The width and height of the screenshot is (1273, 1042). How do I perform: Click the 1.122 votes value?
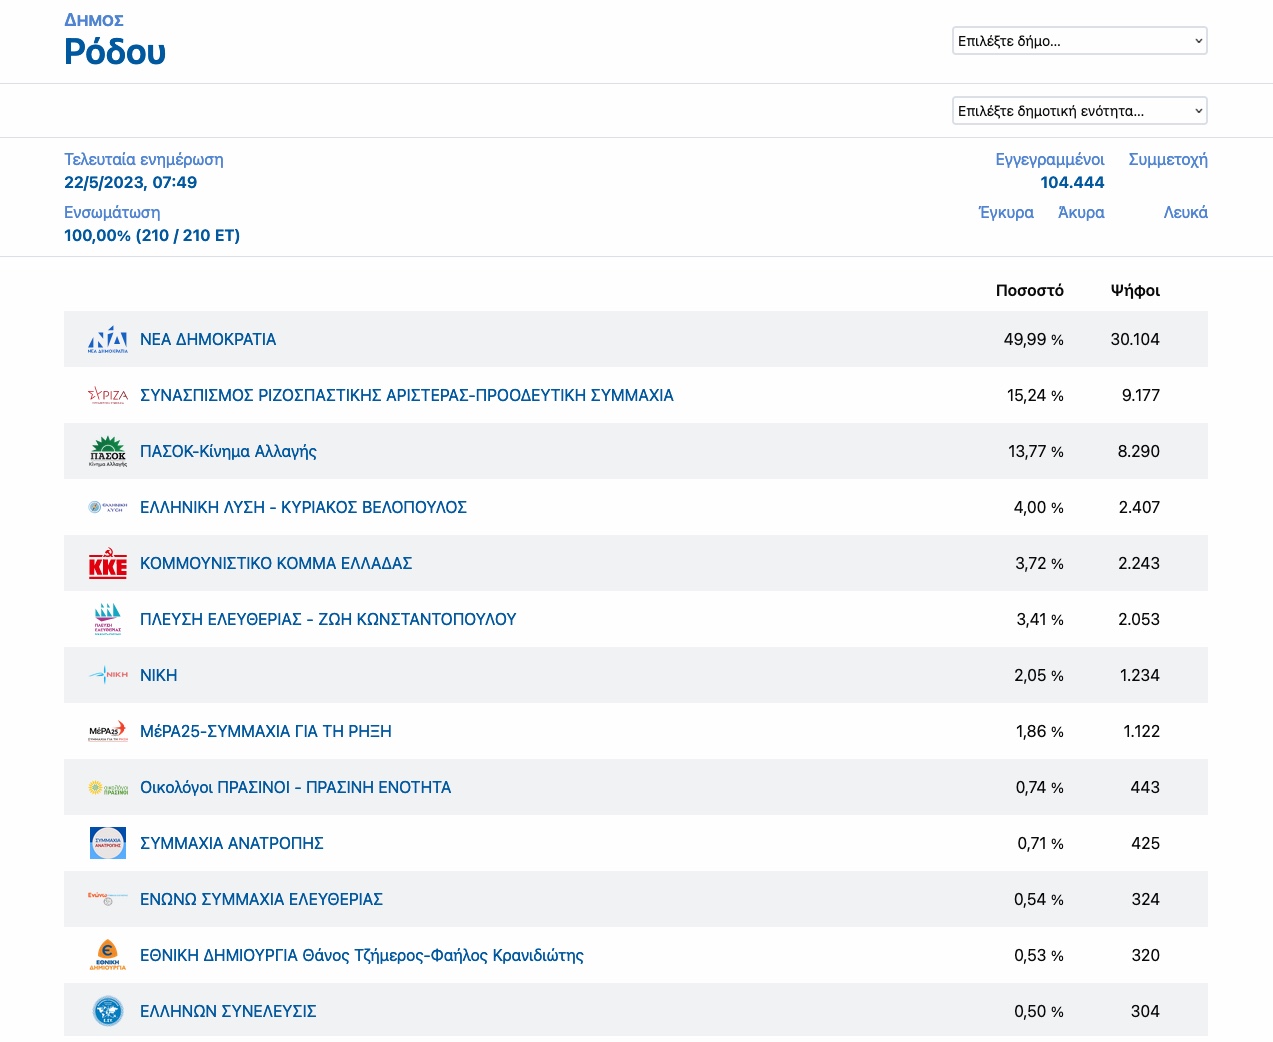pos(1142,731)
